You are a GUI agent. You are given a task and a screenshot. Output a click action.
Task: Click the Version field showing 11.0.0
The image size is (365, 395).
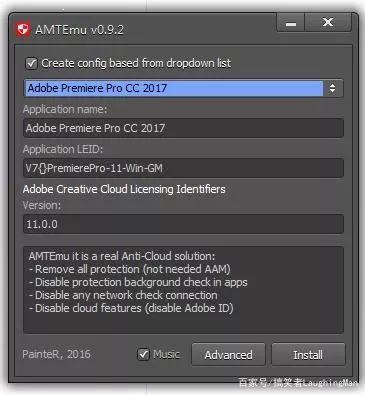click(183, 224)
